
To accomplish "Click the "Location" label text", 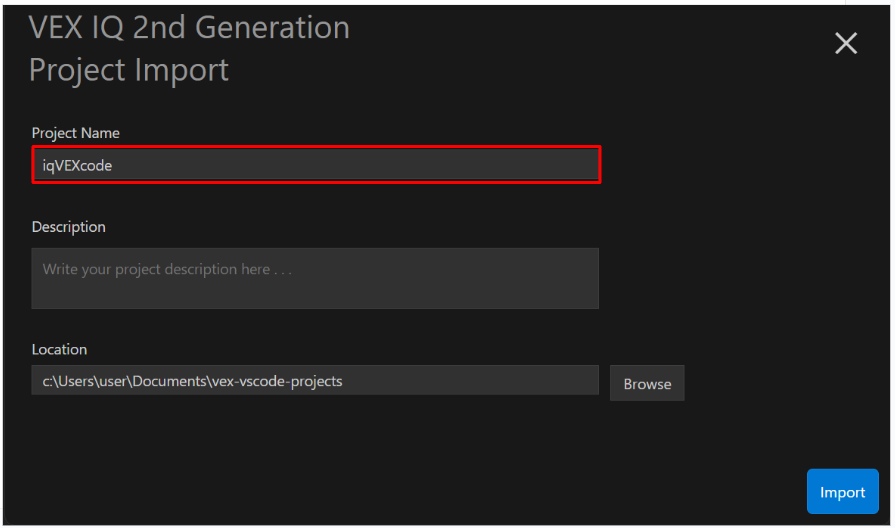I will click(59, 349).
